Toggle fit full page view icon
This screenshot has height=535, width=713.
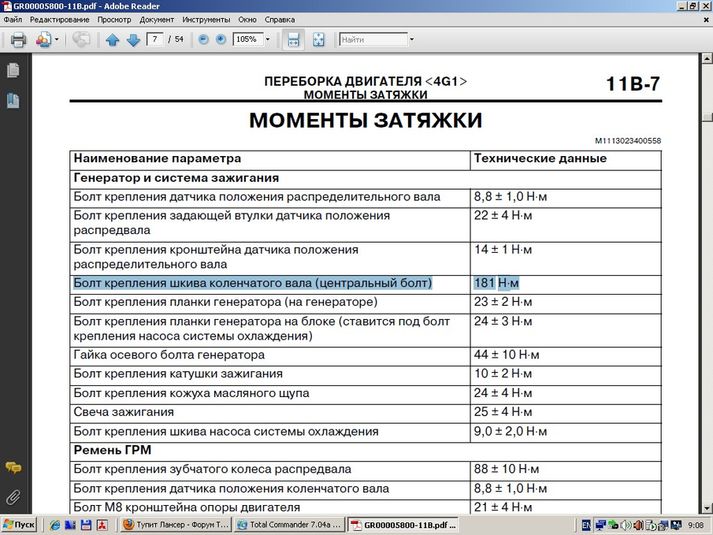pos(319,40)
